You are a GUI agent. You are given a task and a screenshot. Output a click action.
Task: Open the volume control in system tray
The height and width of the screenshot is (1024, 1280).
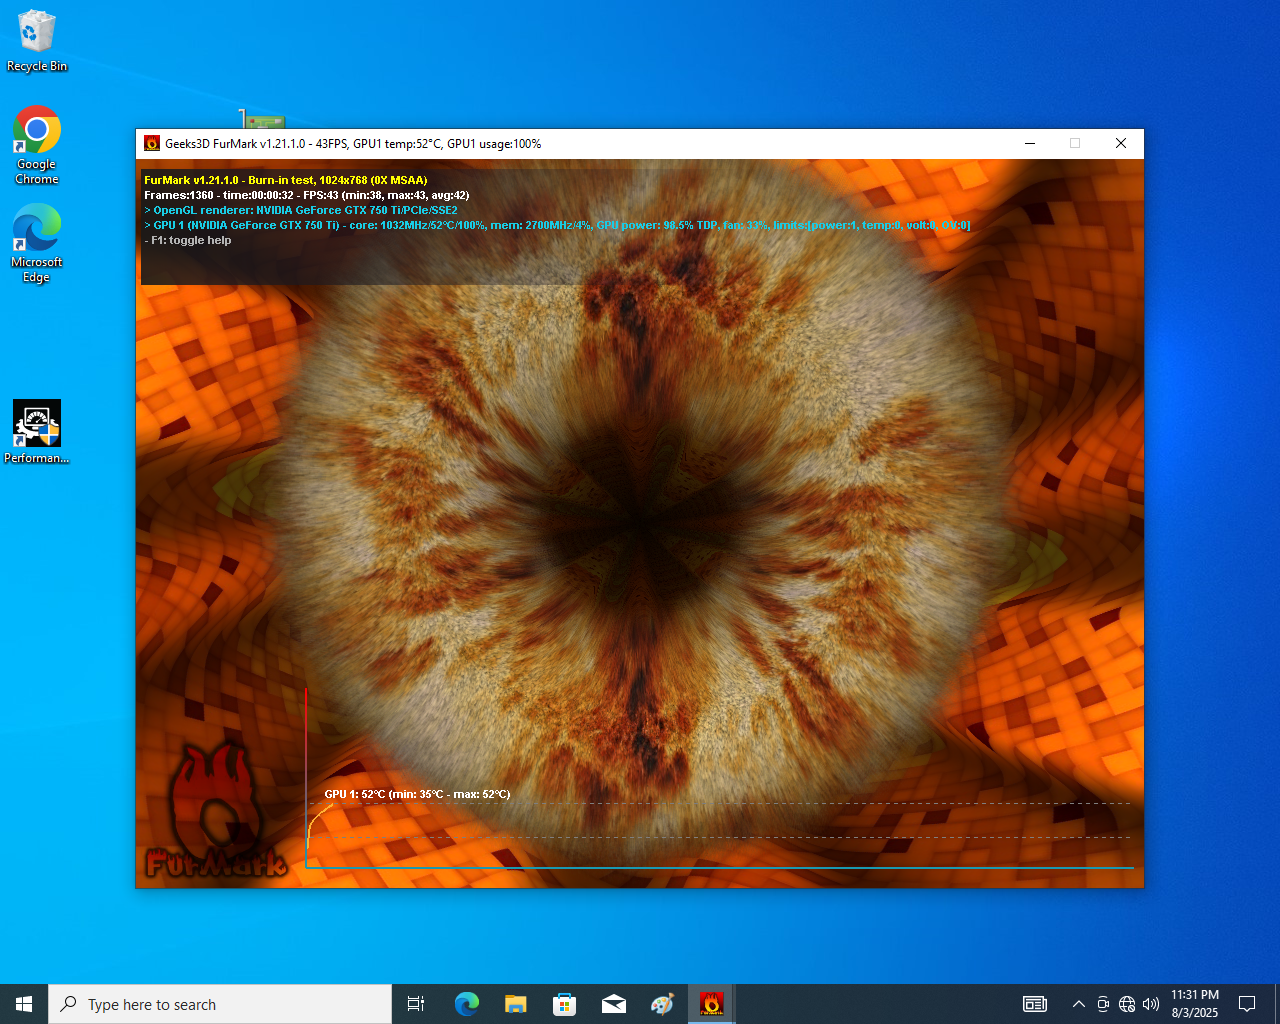pos(1151,1004)
